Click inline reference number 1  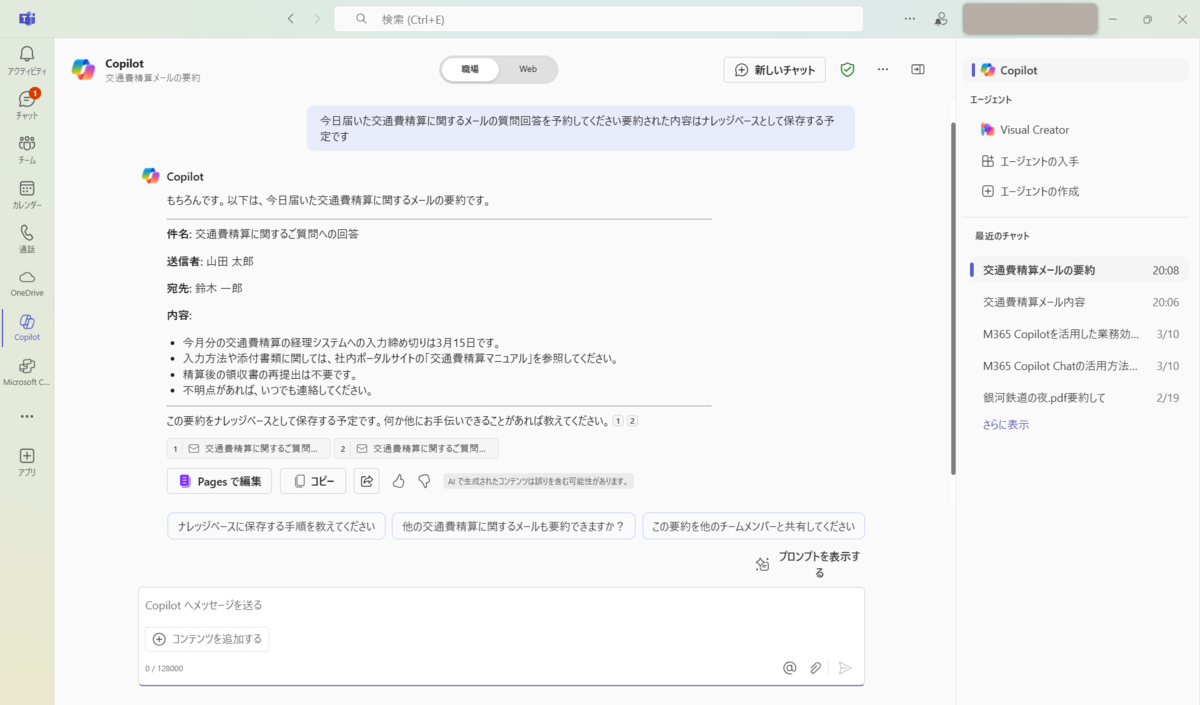point(618,421)
